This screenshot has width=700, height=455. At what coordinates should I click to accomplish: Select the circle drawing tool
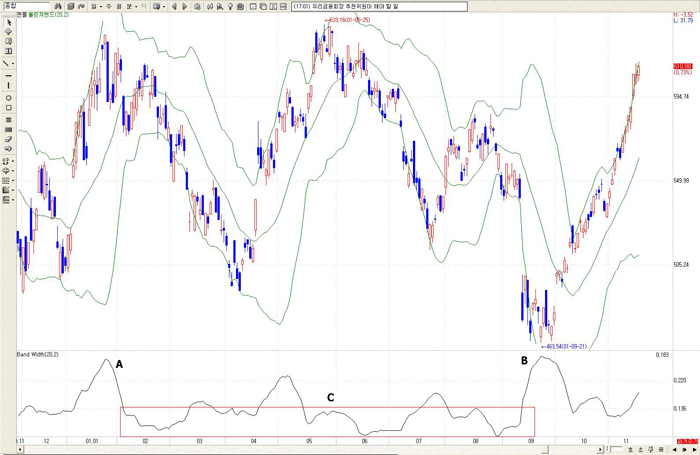8,98
